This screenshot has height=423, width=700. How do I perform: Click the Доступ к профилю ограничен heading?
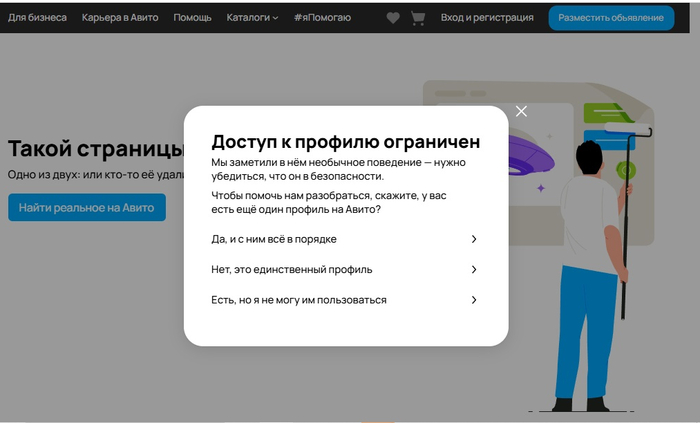346,142
